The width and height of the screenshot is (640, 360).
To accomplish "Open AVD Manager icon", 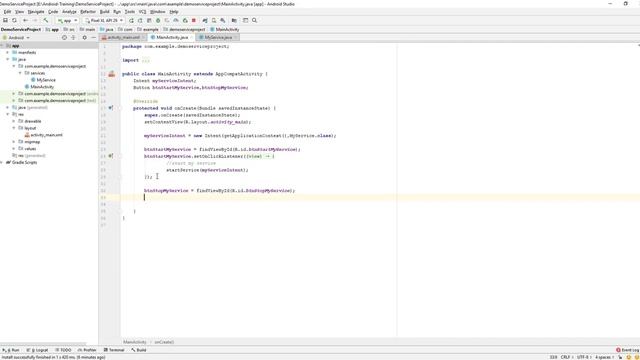I will pyautogui.click(x=214, y=20).
